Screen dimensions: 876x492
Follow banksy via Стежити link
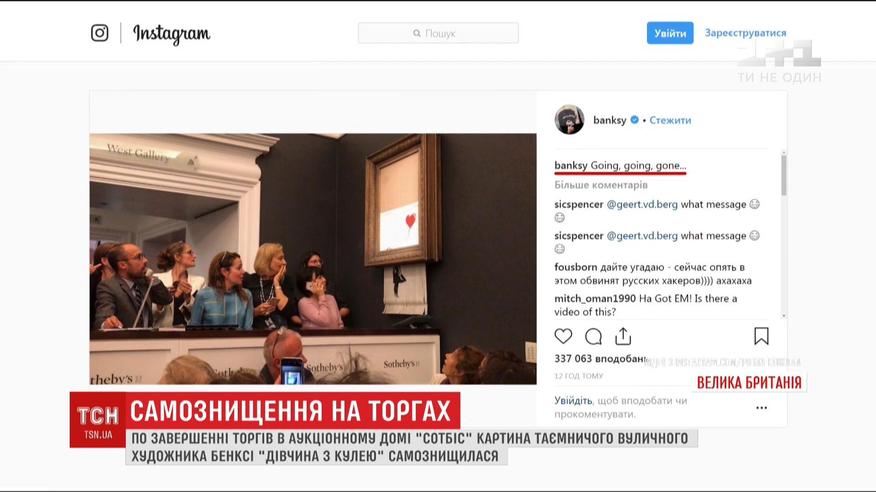tap(670, 120)
